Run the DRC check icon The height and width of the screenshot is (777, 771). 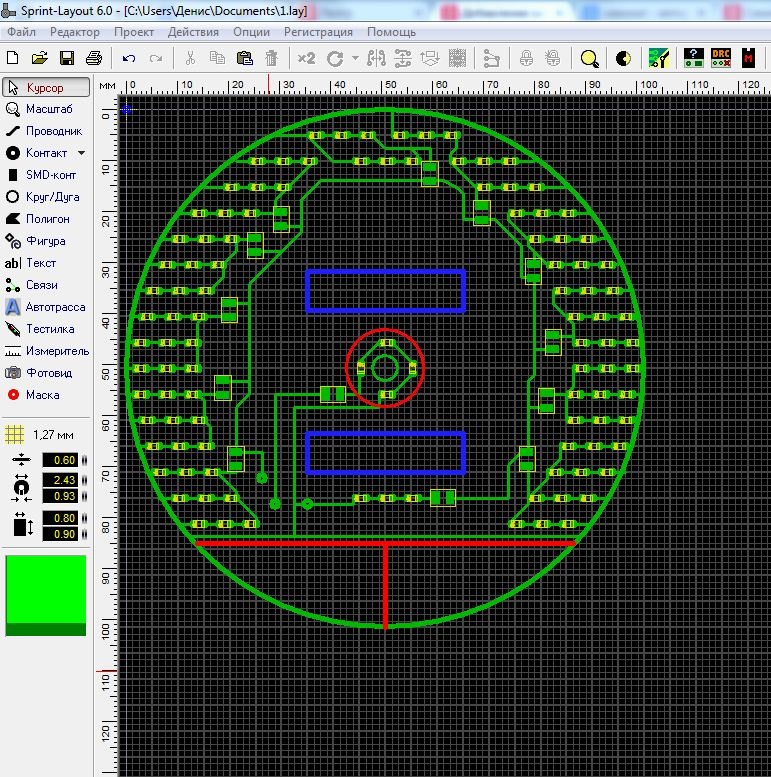[x=721, y=58]
